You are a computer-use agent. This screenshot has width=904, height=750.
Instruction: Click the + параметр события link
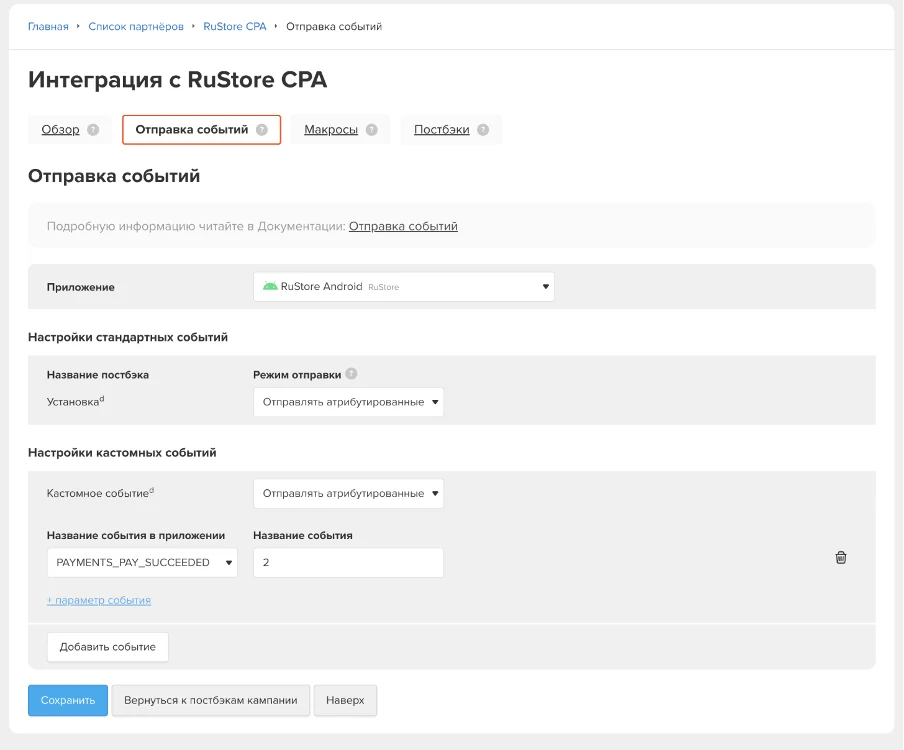click(99, 600)
